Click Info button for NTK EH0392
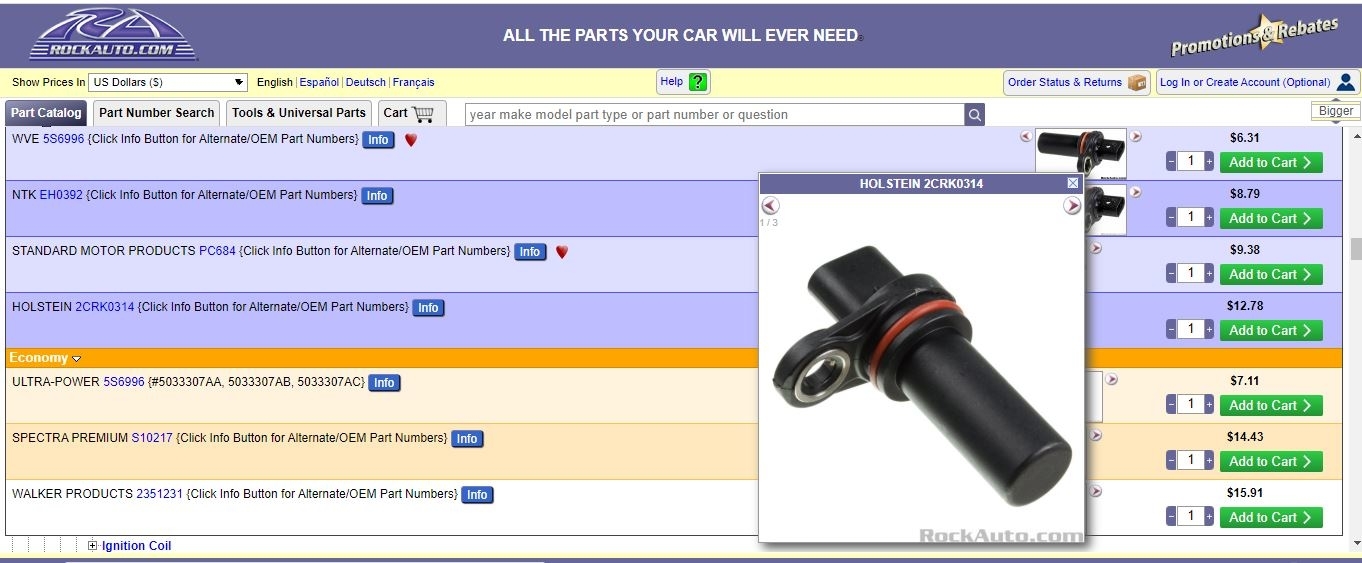The height and width of the screenshot is (563, 1362). [377, 196]
